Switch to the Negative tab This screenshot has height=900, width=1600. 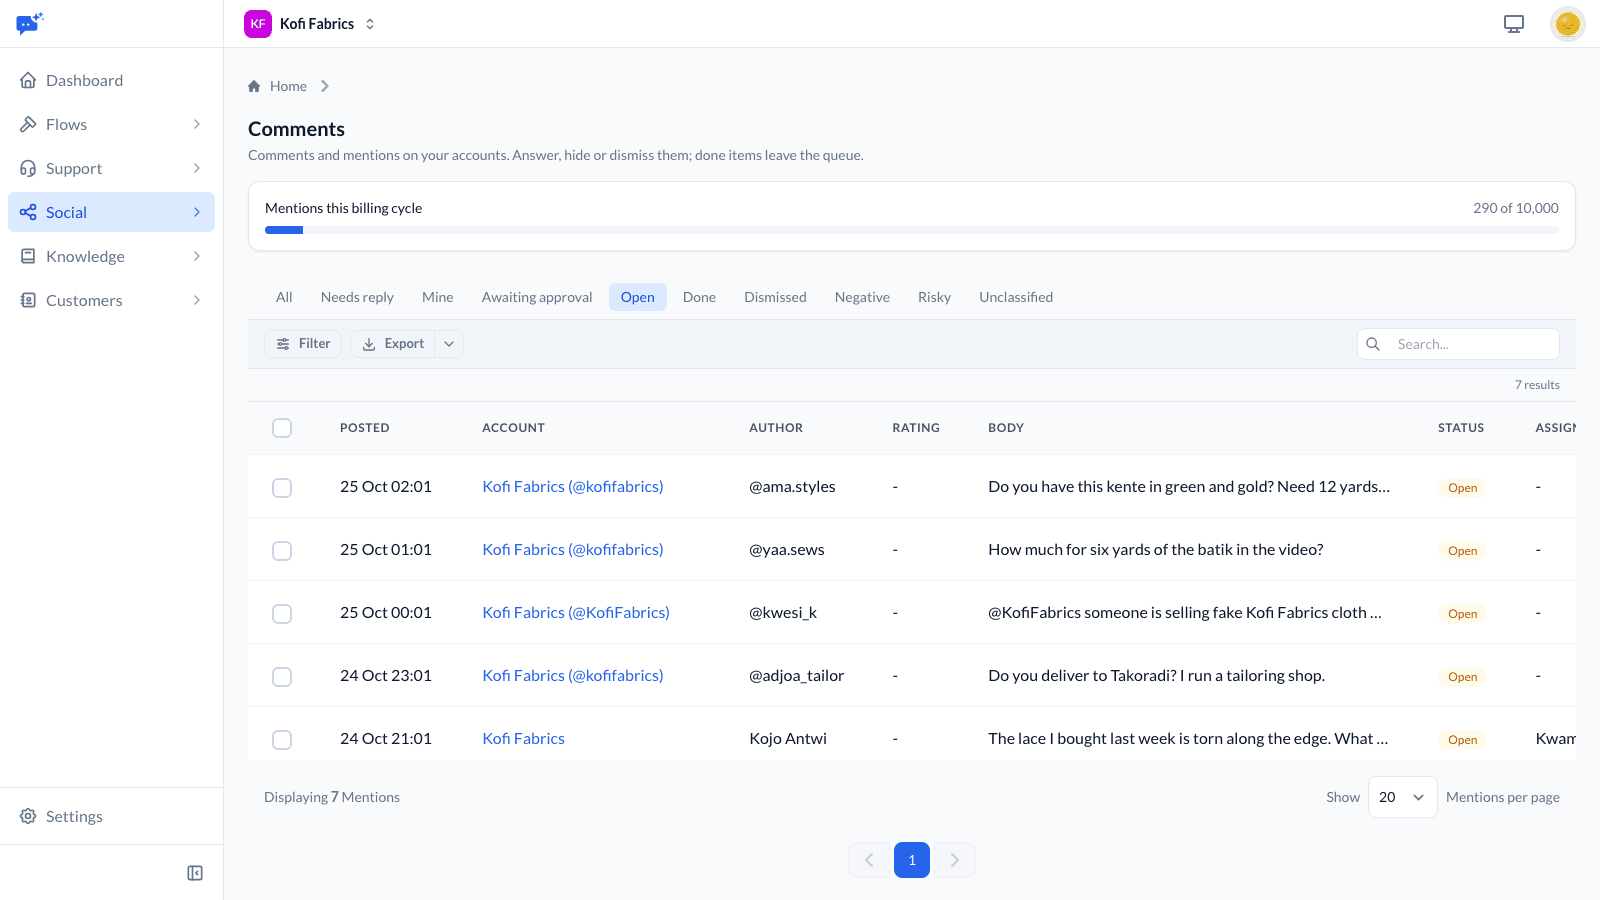[862, 297]
